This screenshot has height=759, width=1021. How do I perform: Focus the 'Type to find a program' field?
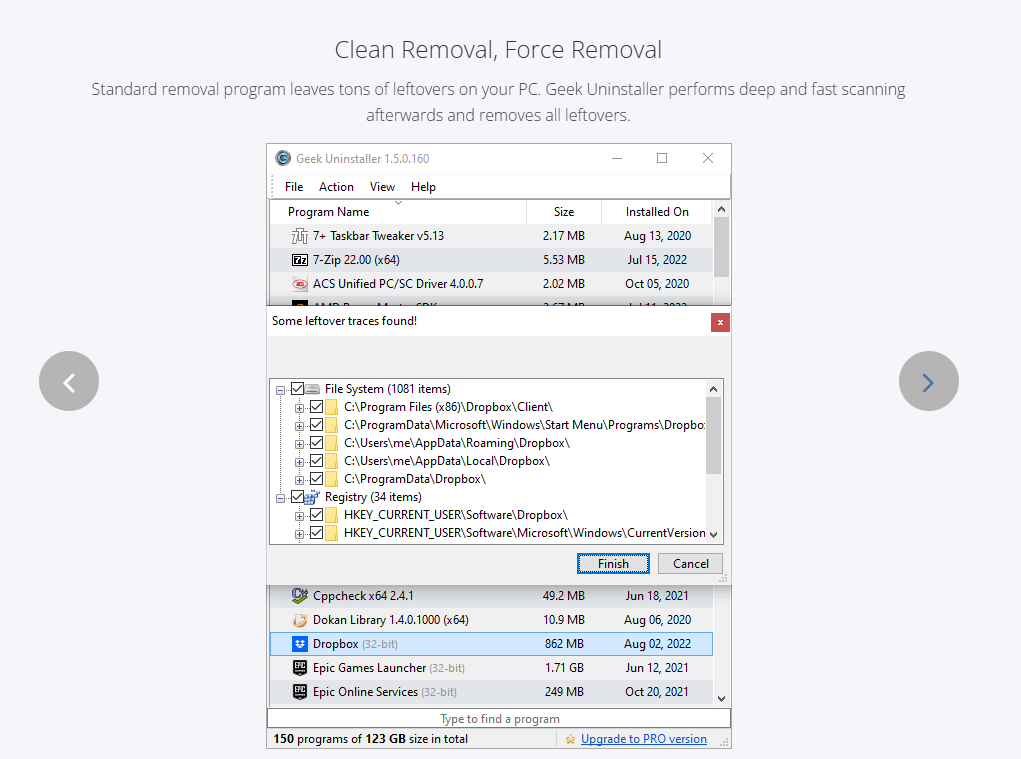point(499,719)
